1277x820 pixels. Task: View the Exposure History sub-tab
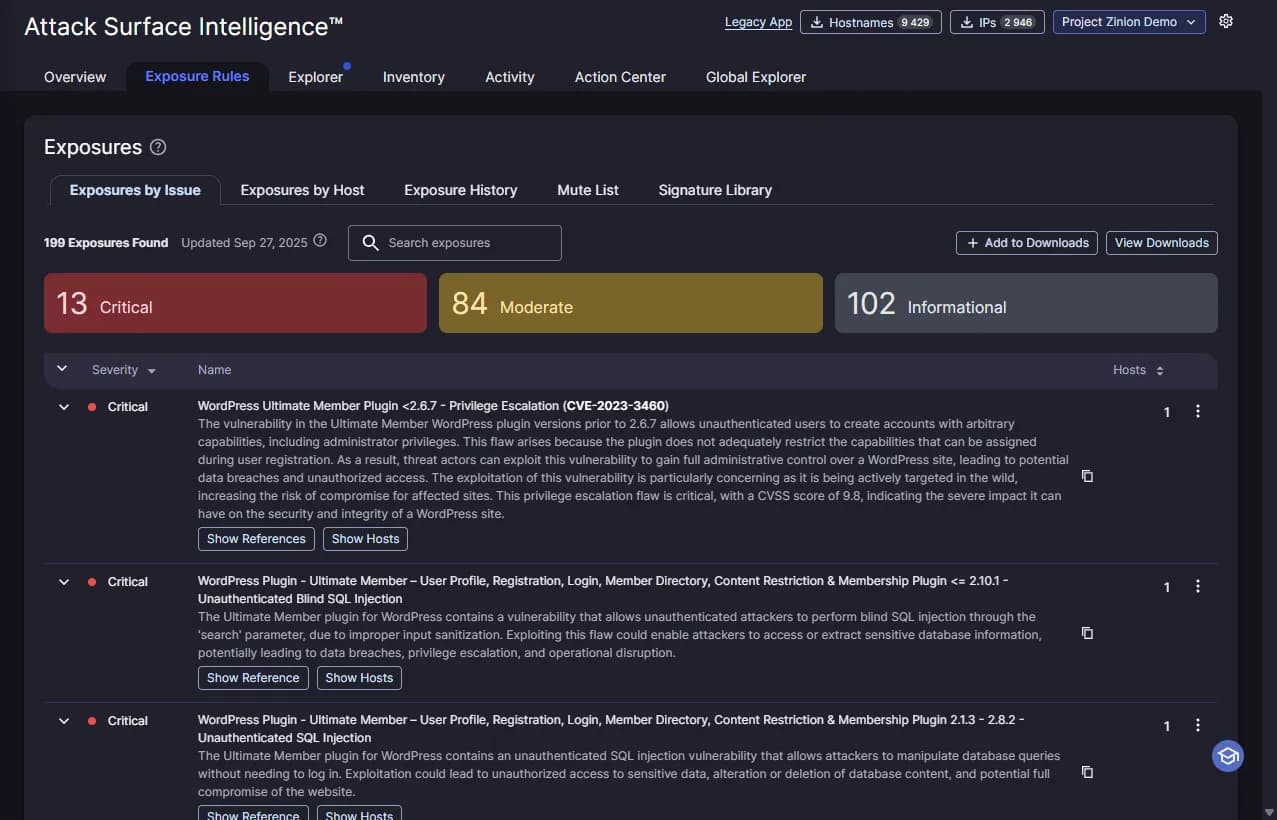(x=461, y=190)
